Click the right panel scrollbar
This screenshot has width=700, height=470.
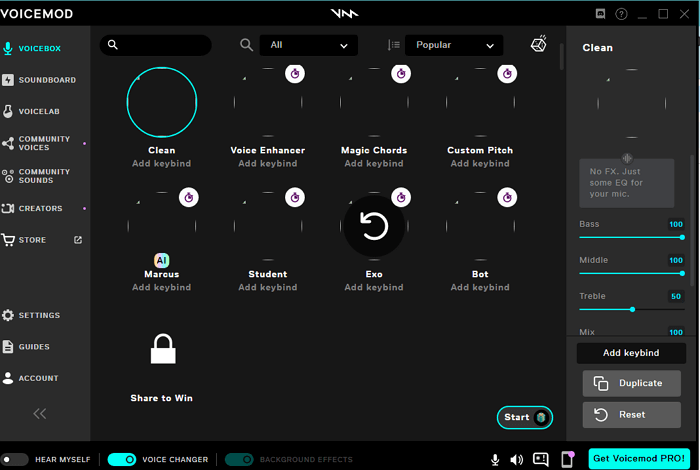coord(692,220)
